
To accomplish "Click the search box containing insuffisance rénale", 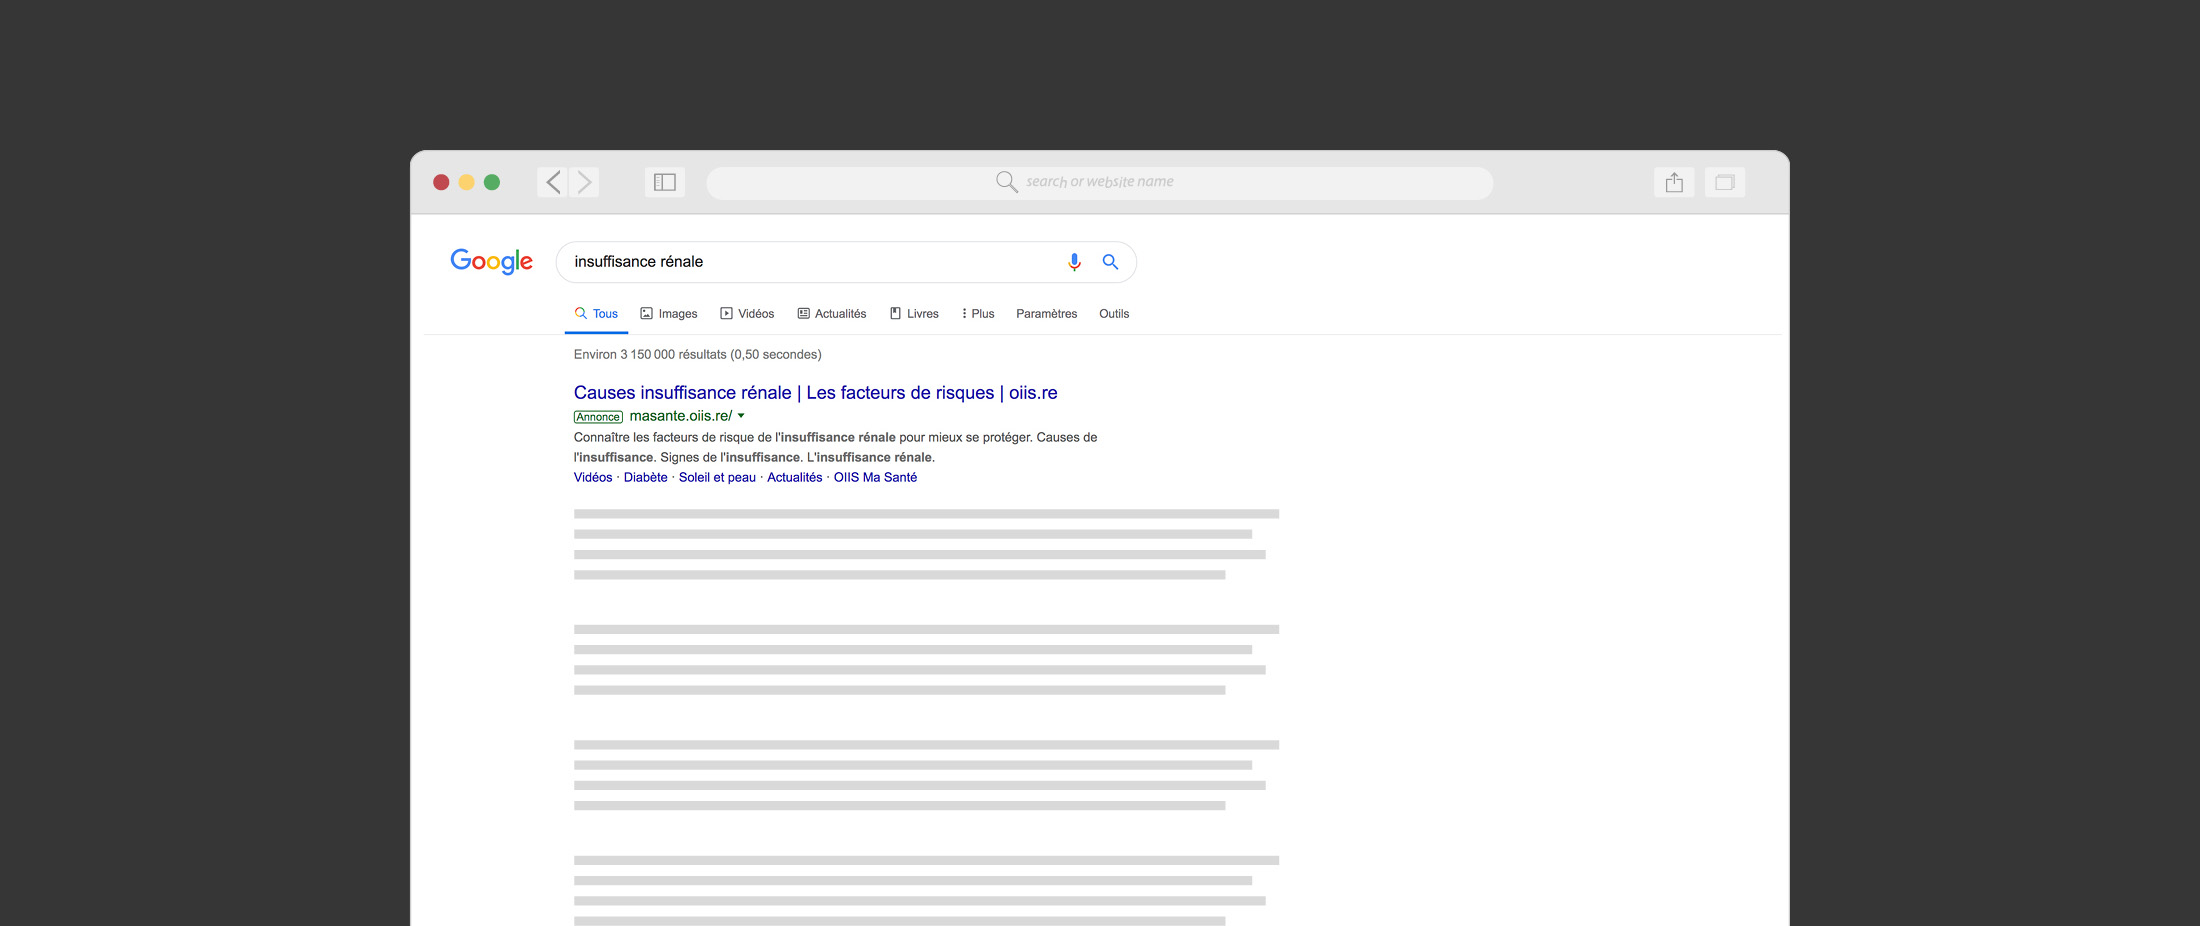I will (846, 262).
